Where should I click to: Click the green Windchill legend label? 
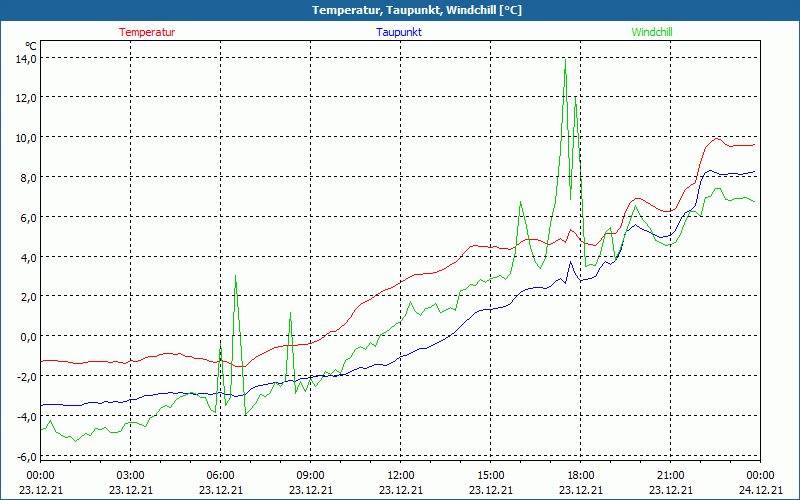[x=651, y=32]
